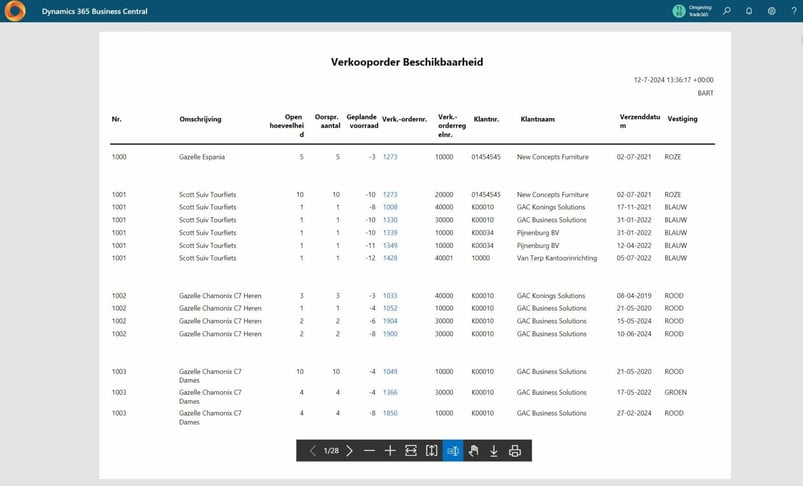Image resolution: width=803 pixels, height=486 pixels.
Task: Zoom in with the plus icon
Action: click(390, 451)
